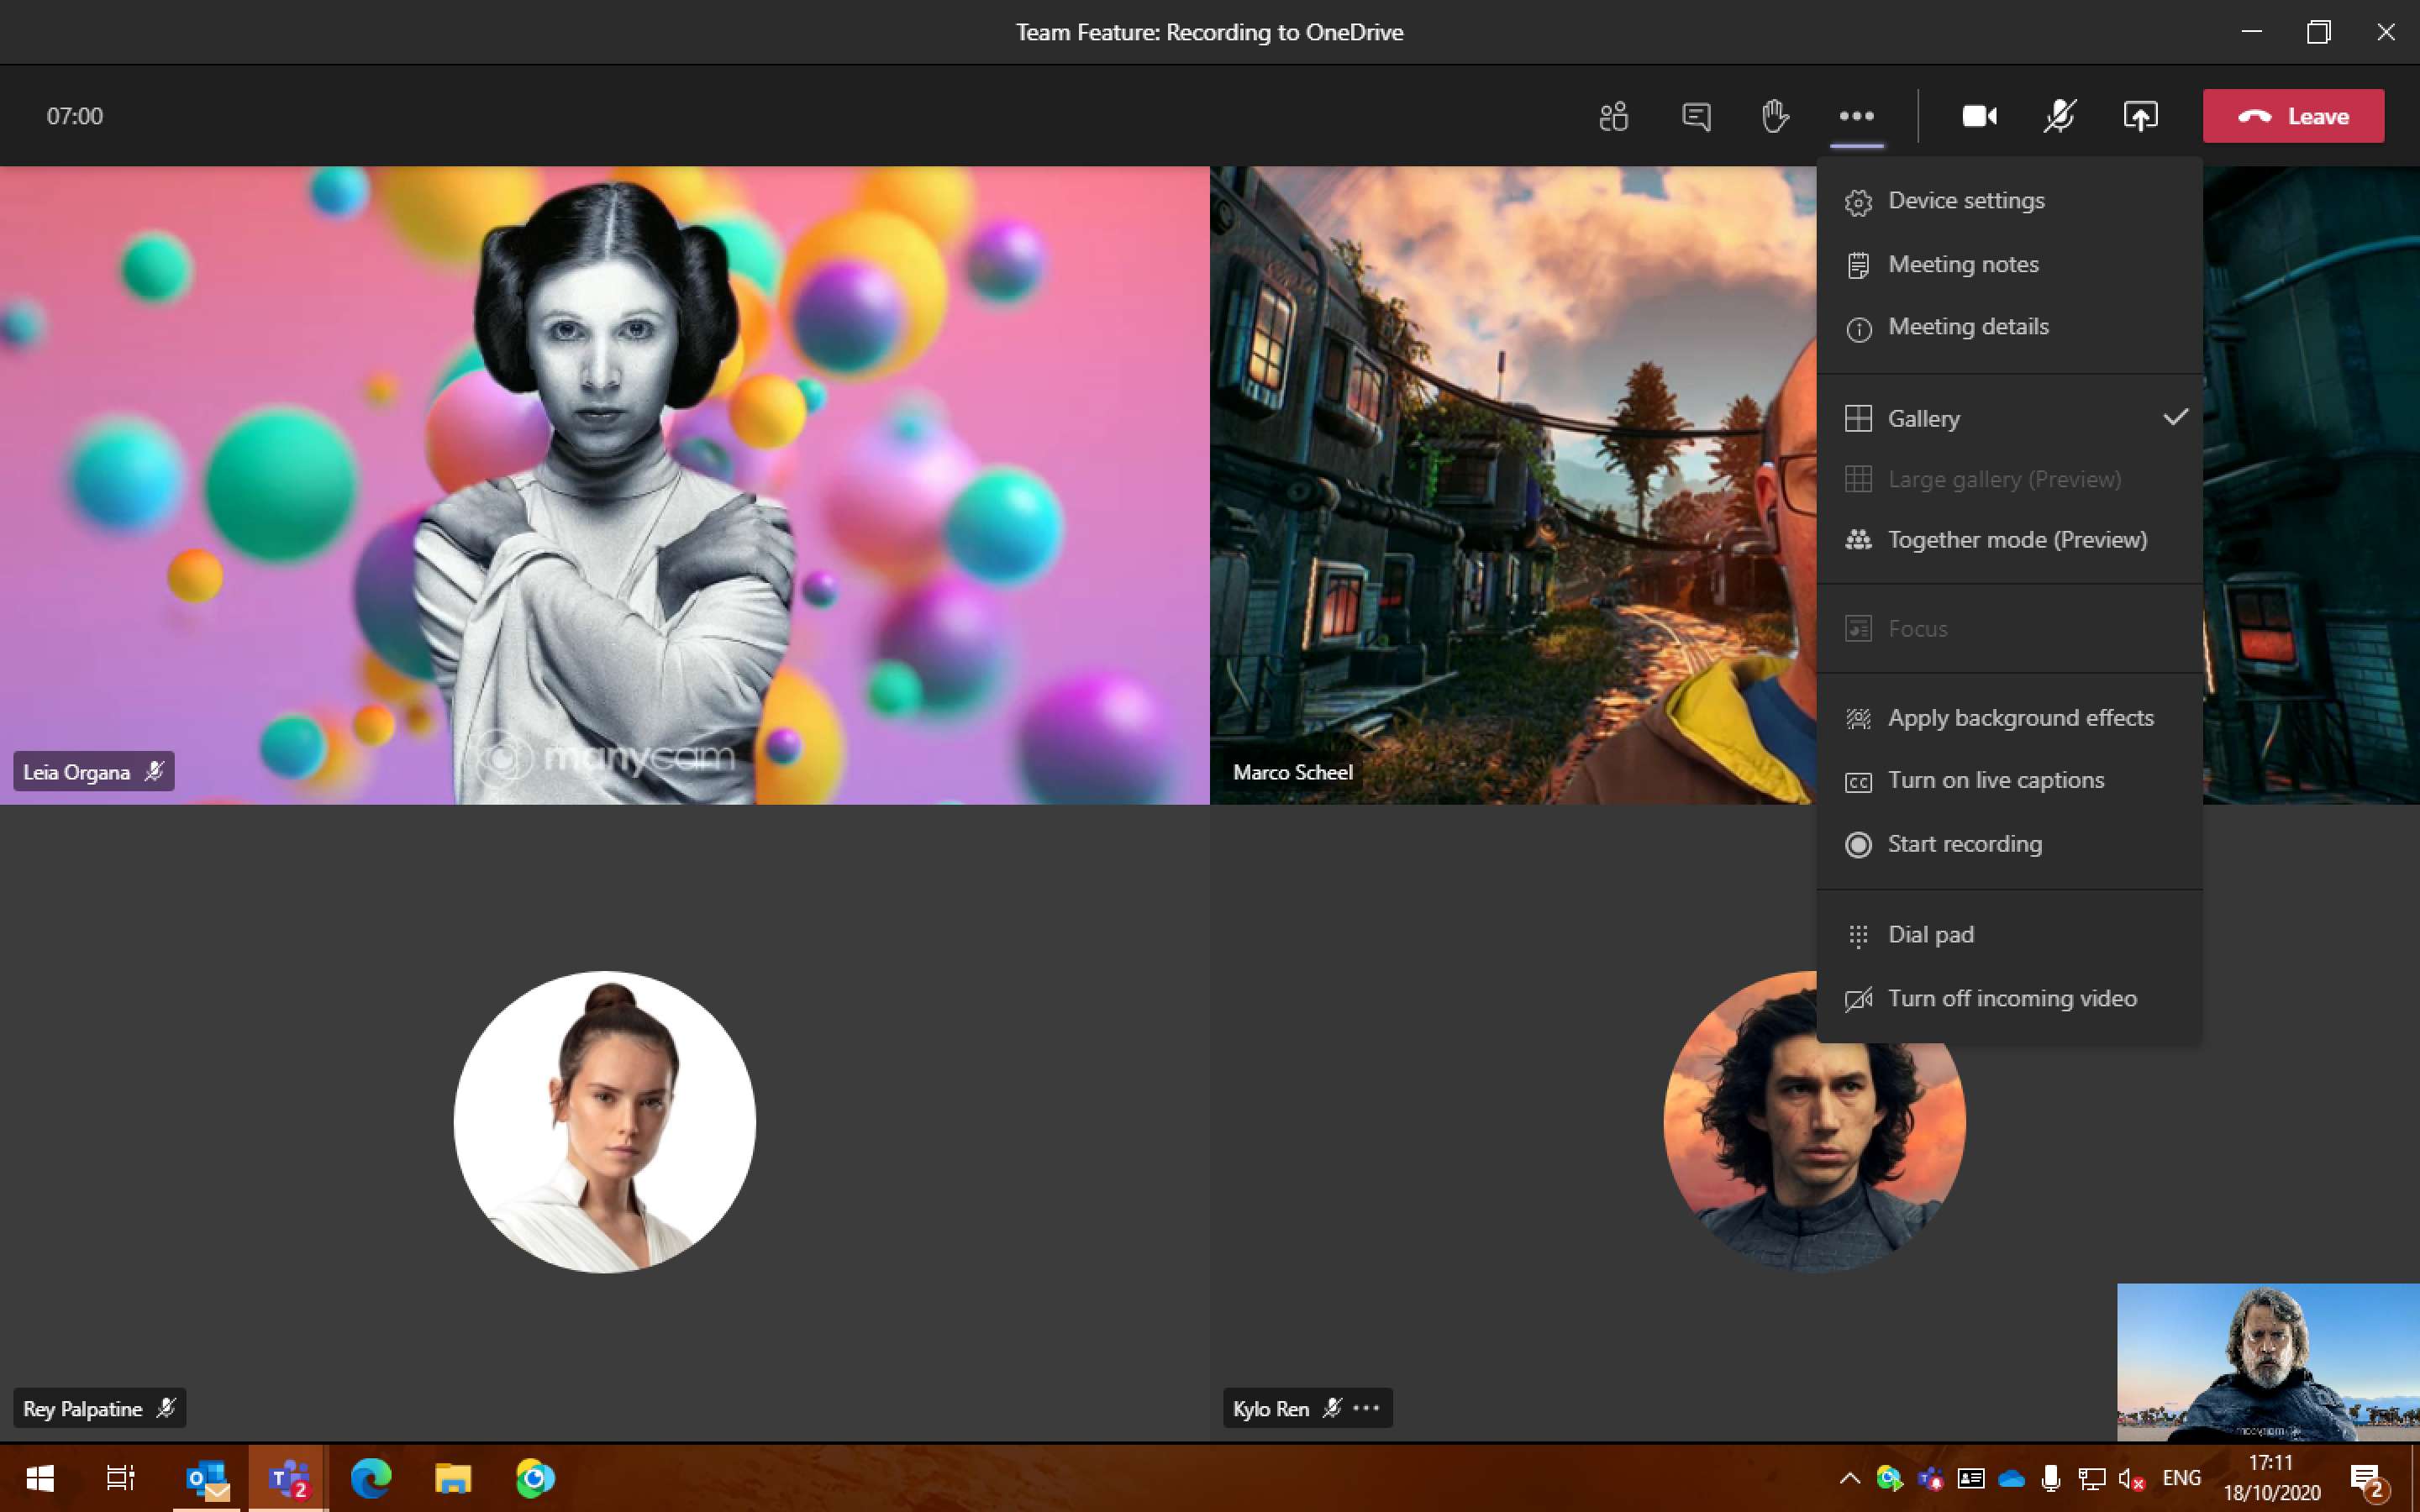Click Leia Organa's video tile

pyautogui.click(x=604, y=485)
